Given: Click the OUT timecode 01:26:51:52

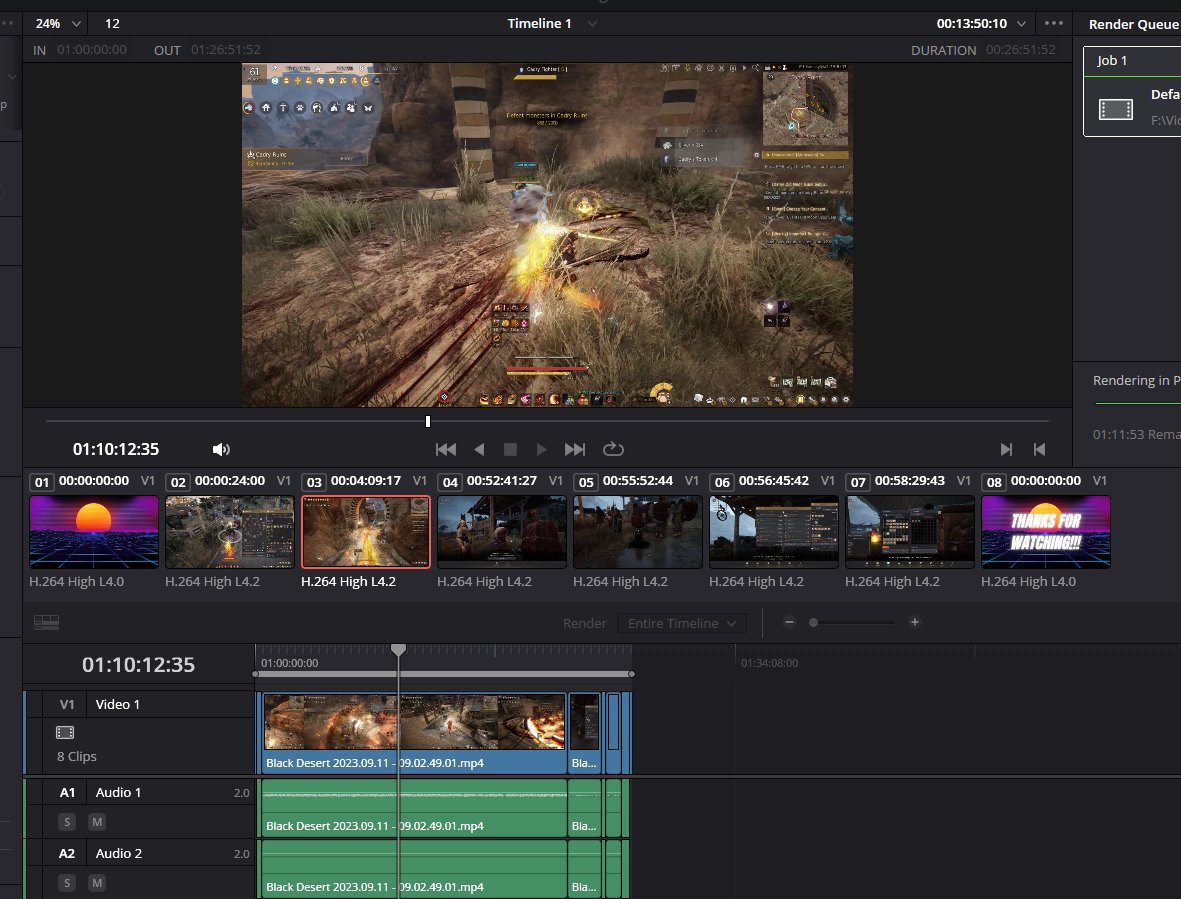Looking at the screenshot, I should pyautogui.click(x=226, y=50).
